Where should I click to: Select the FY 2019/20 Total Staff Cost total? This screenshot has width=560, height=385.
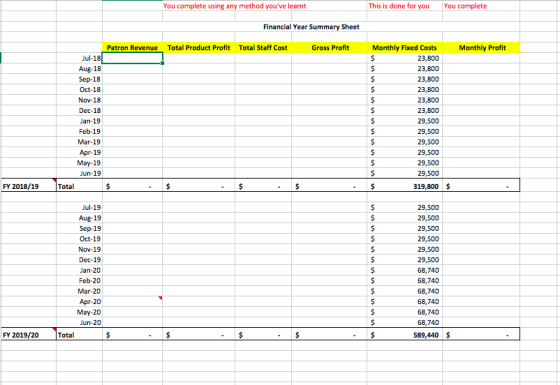[263, 335]
